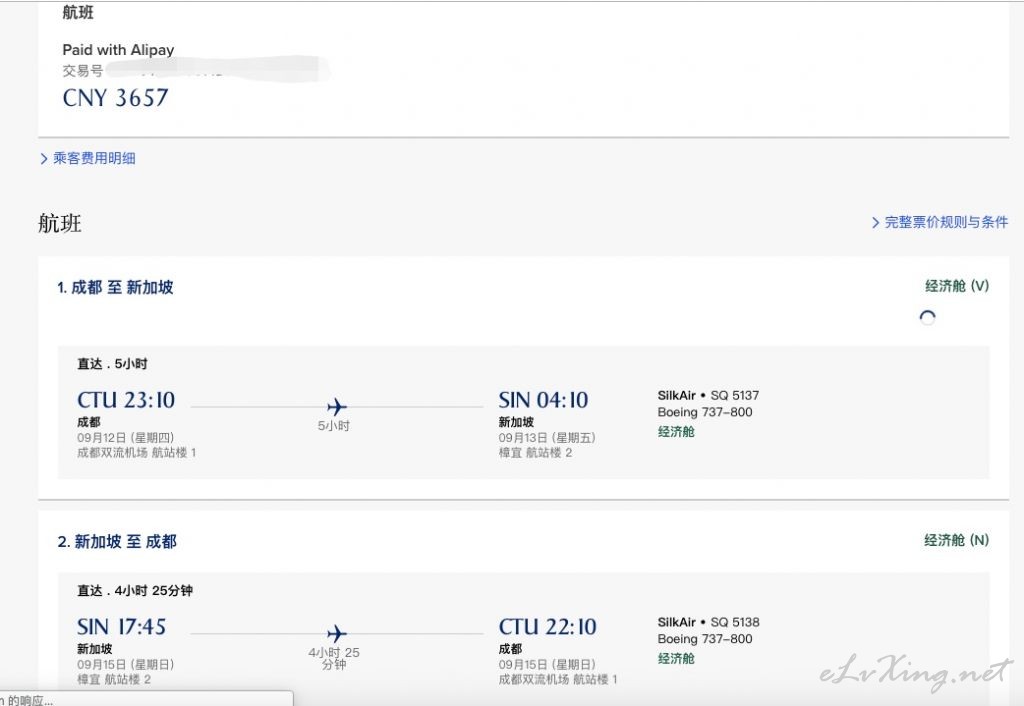1024x706 pixels.
Task: Click SIN 17:45 departure time
Action: click(x=122, y=627)
